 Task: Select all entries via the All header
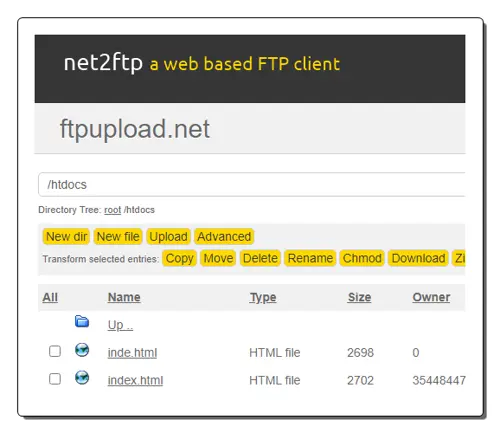[50, 297]
